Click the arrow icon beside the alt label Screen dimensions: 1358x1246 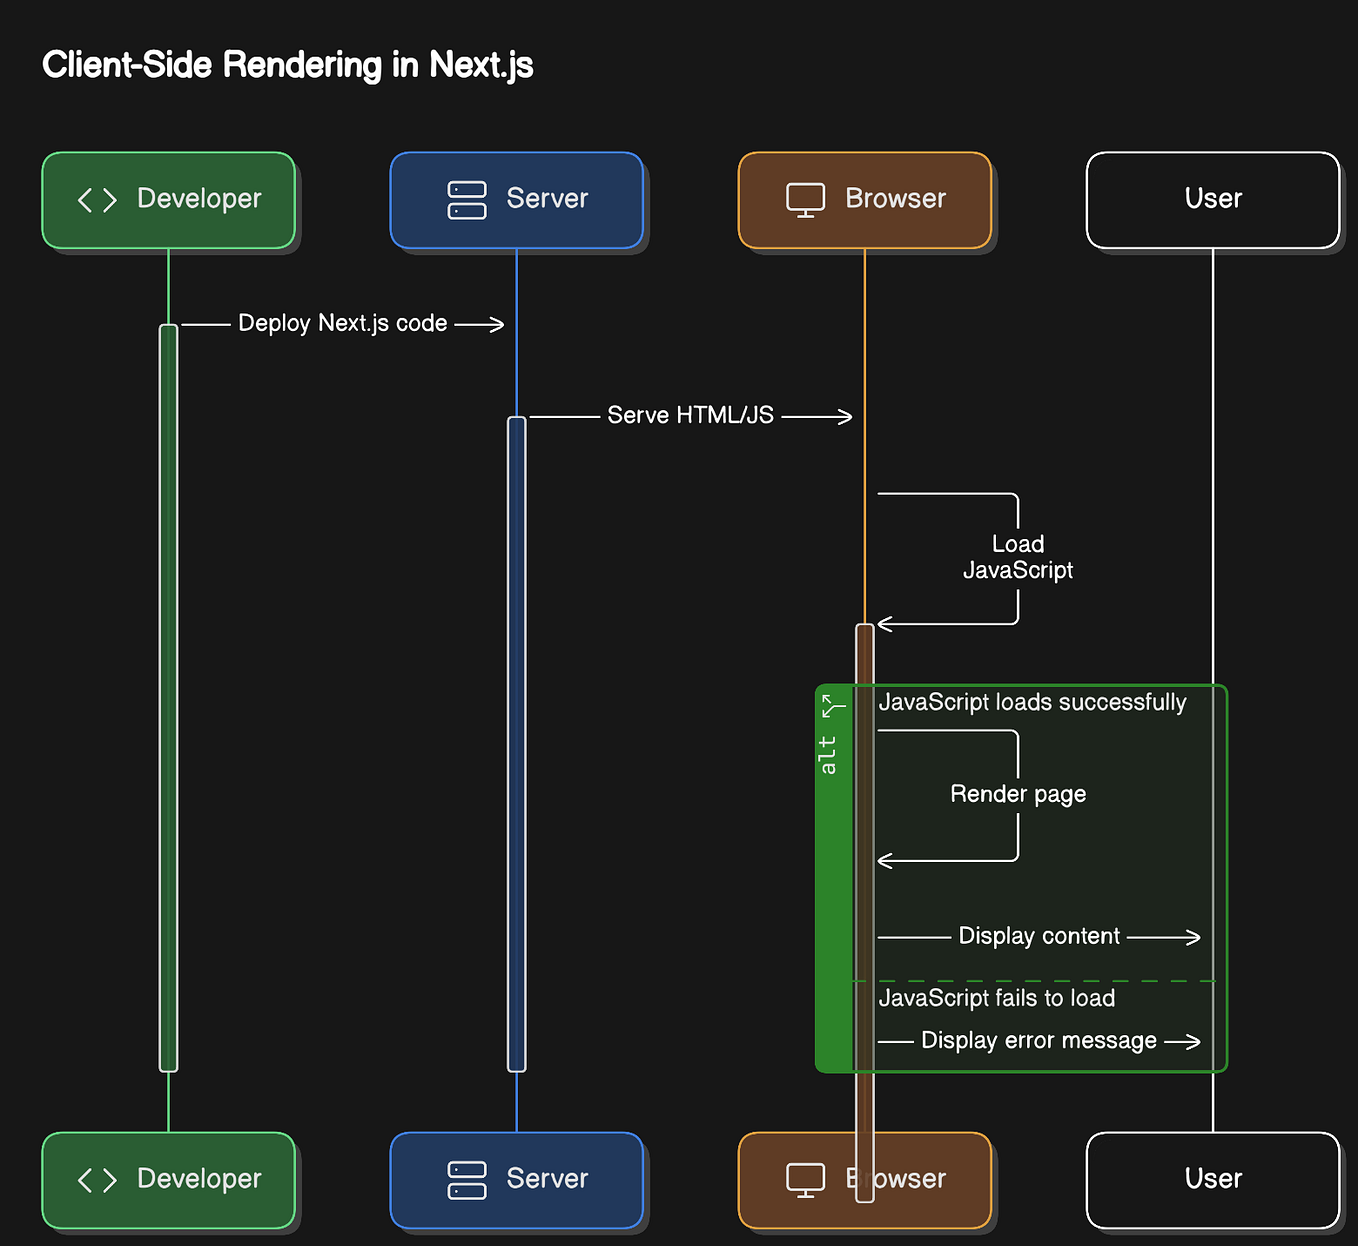(x=831, y=706)
